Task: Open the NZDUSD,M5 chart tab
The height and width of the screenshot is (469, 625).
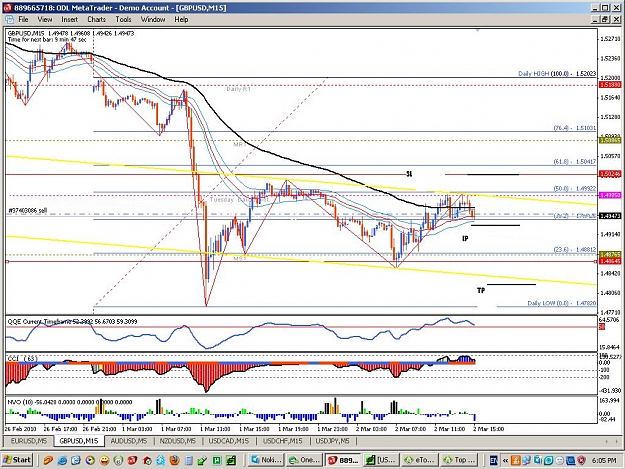Action: (178, 441)
